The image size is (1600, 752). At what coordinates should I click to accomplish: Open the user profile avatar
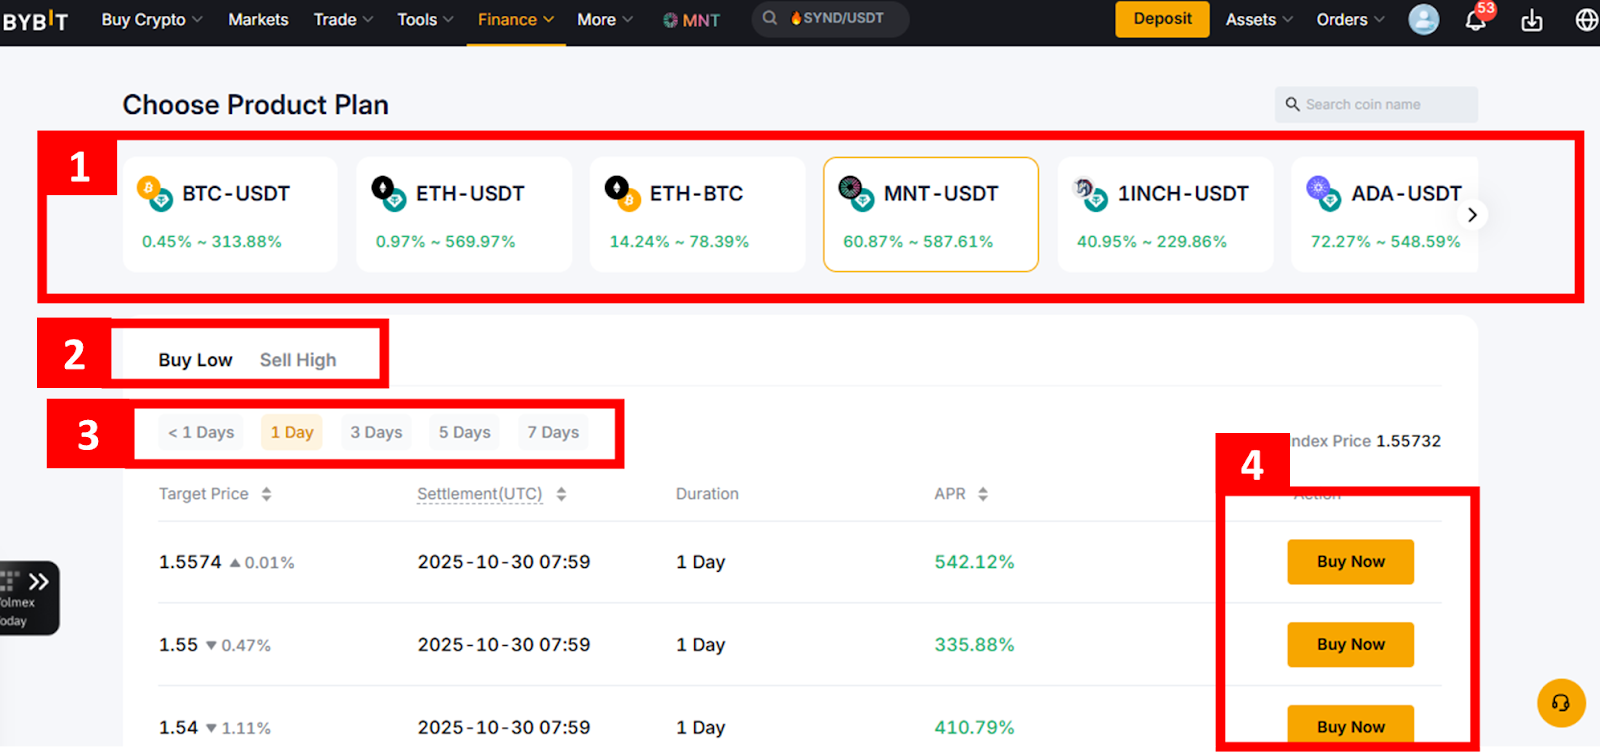point(1423,19)
